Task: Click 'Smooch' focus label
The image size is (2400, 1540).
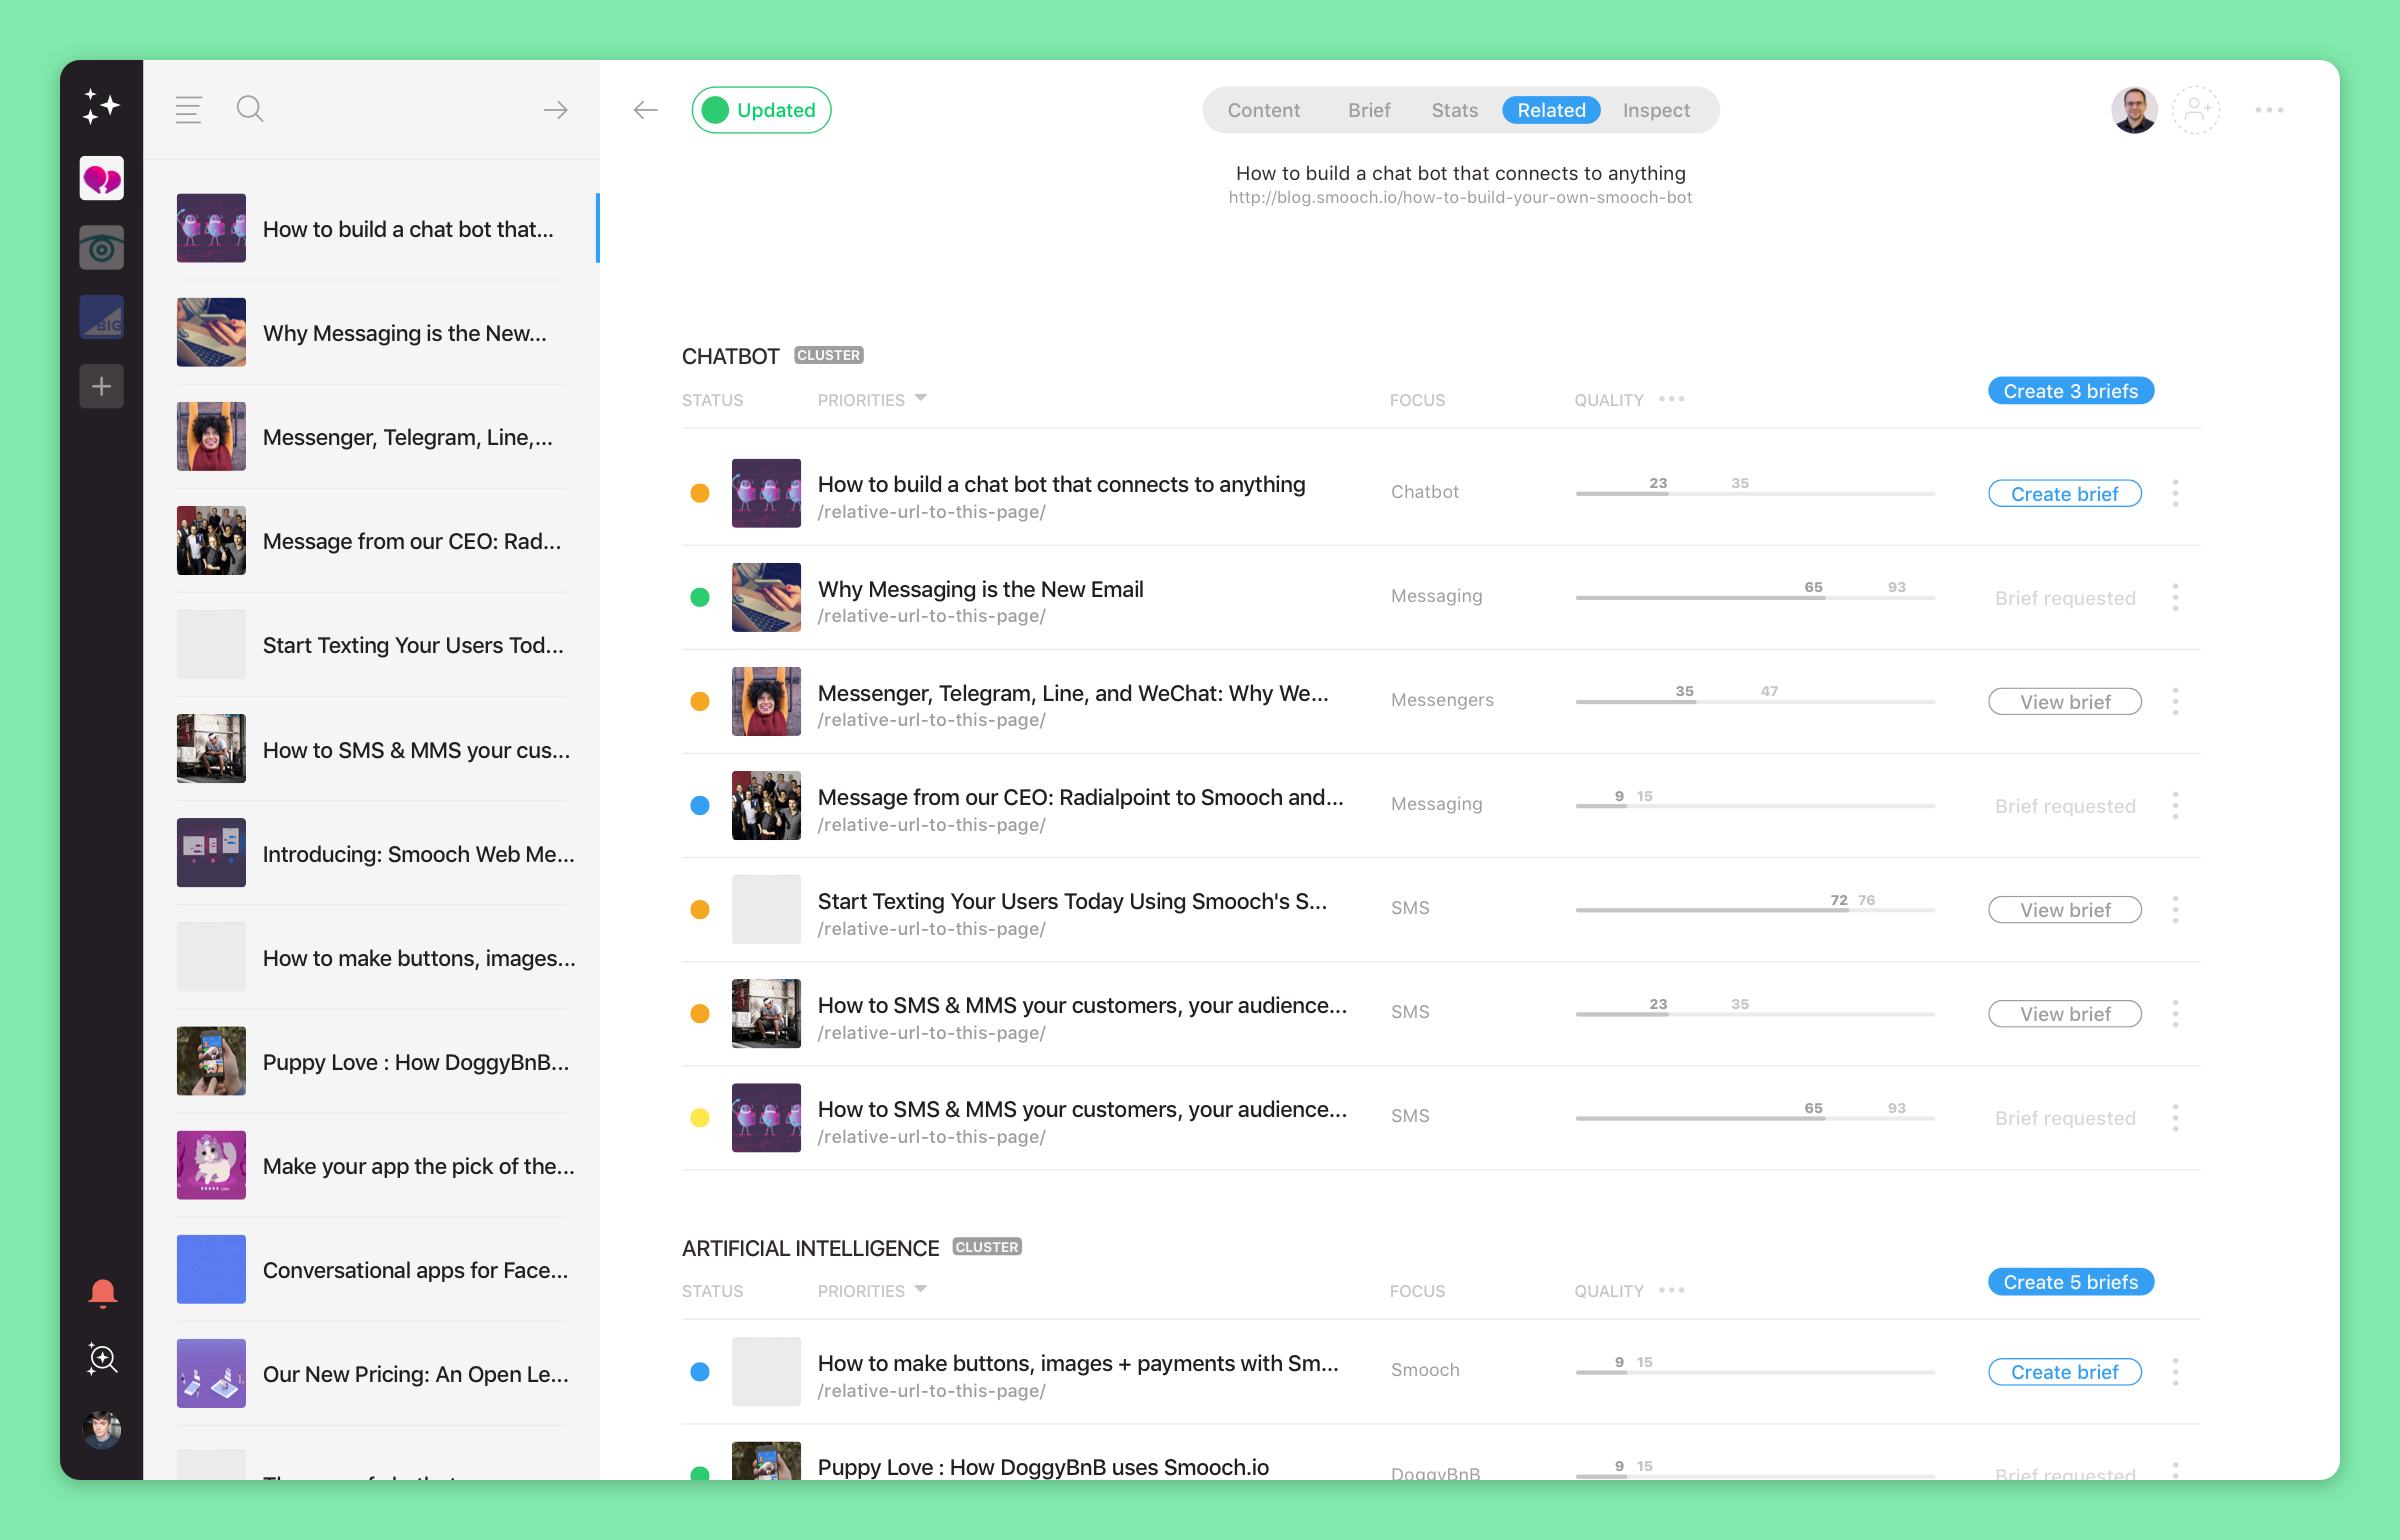Action: pyautogui.click(x=1425, y=1370)
